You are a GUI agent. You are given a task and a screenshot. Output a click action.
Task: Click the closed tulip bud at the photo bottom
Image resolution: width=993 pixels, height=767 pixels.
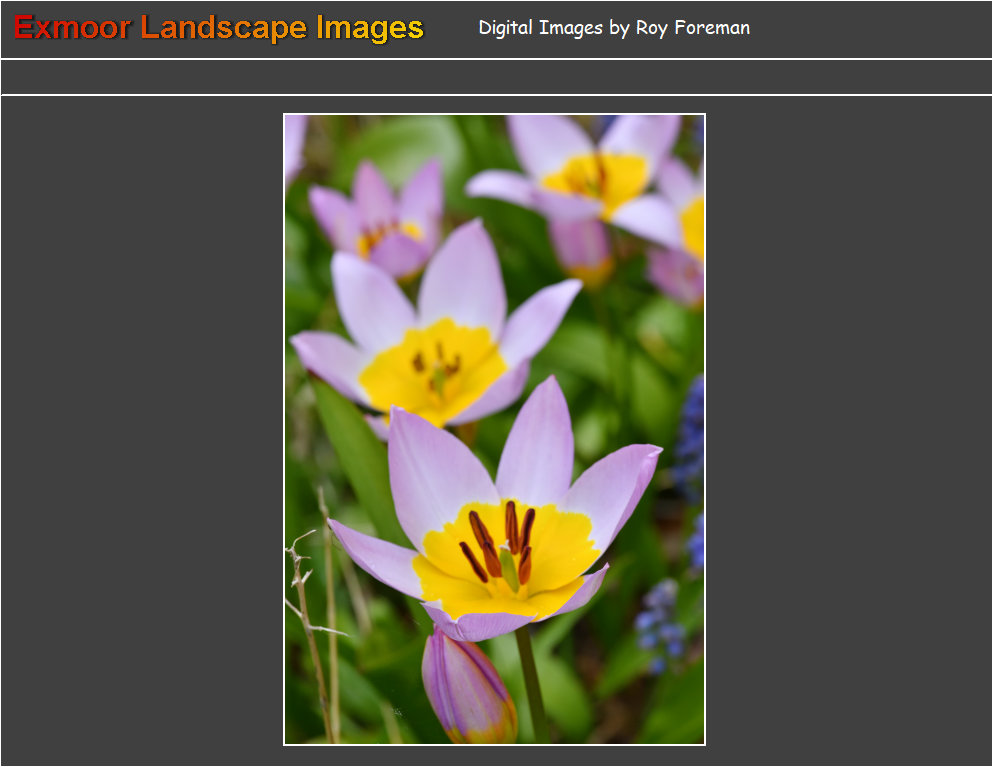466,690
